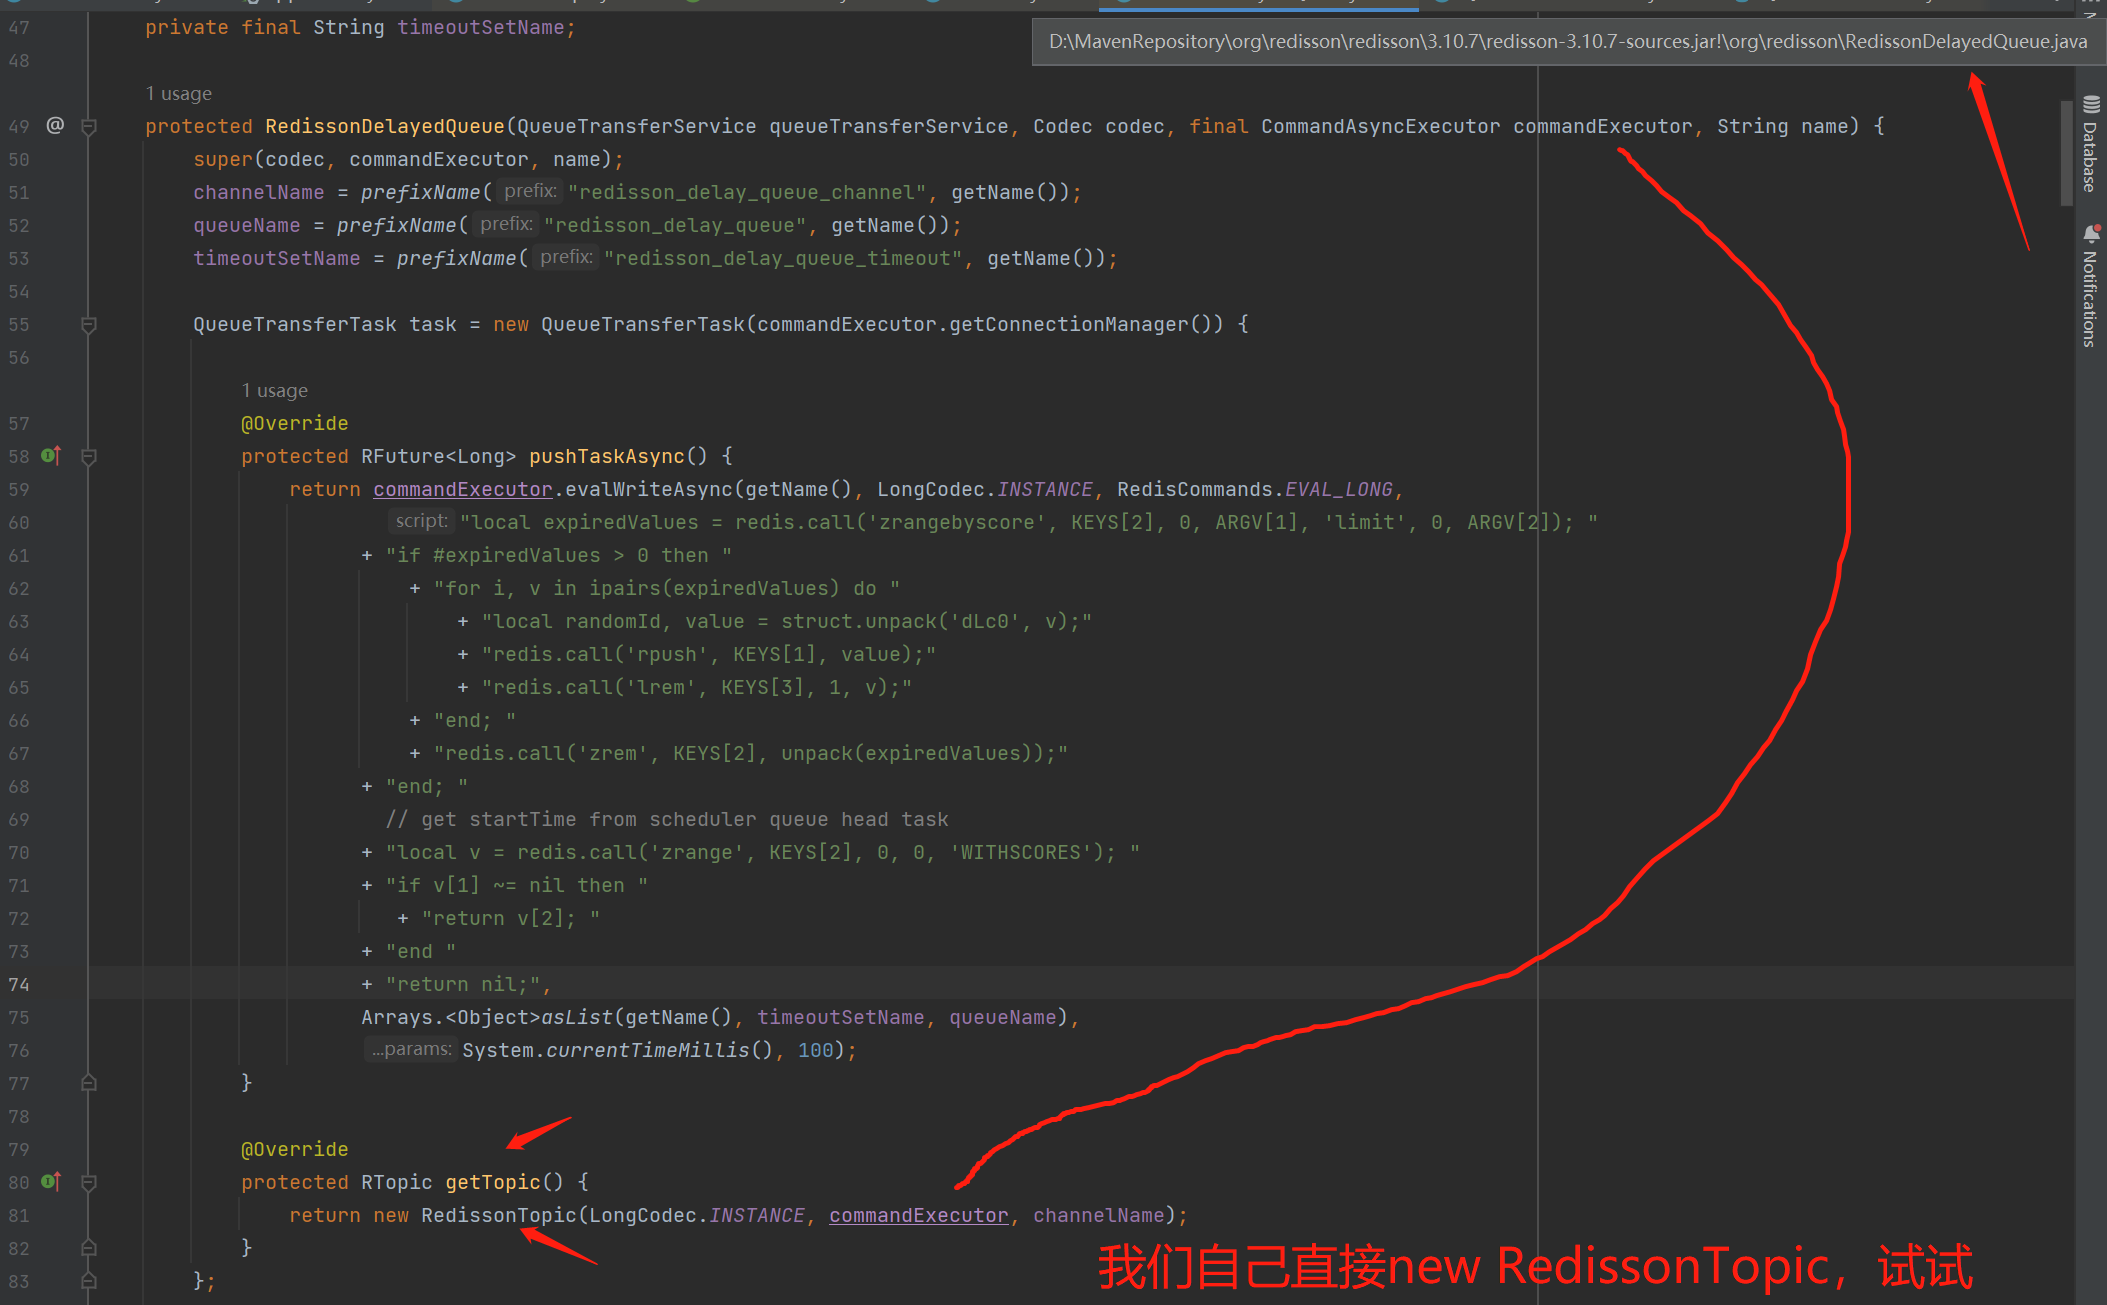
Task: Click underlined commandExecutor in evalWriteAsync line
Action: (x=463, y=489)
